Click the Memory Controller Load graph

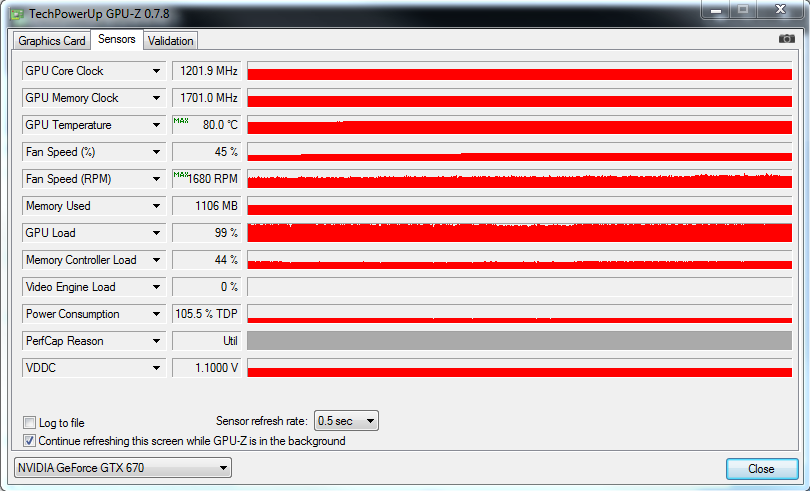tap(520, 260)
